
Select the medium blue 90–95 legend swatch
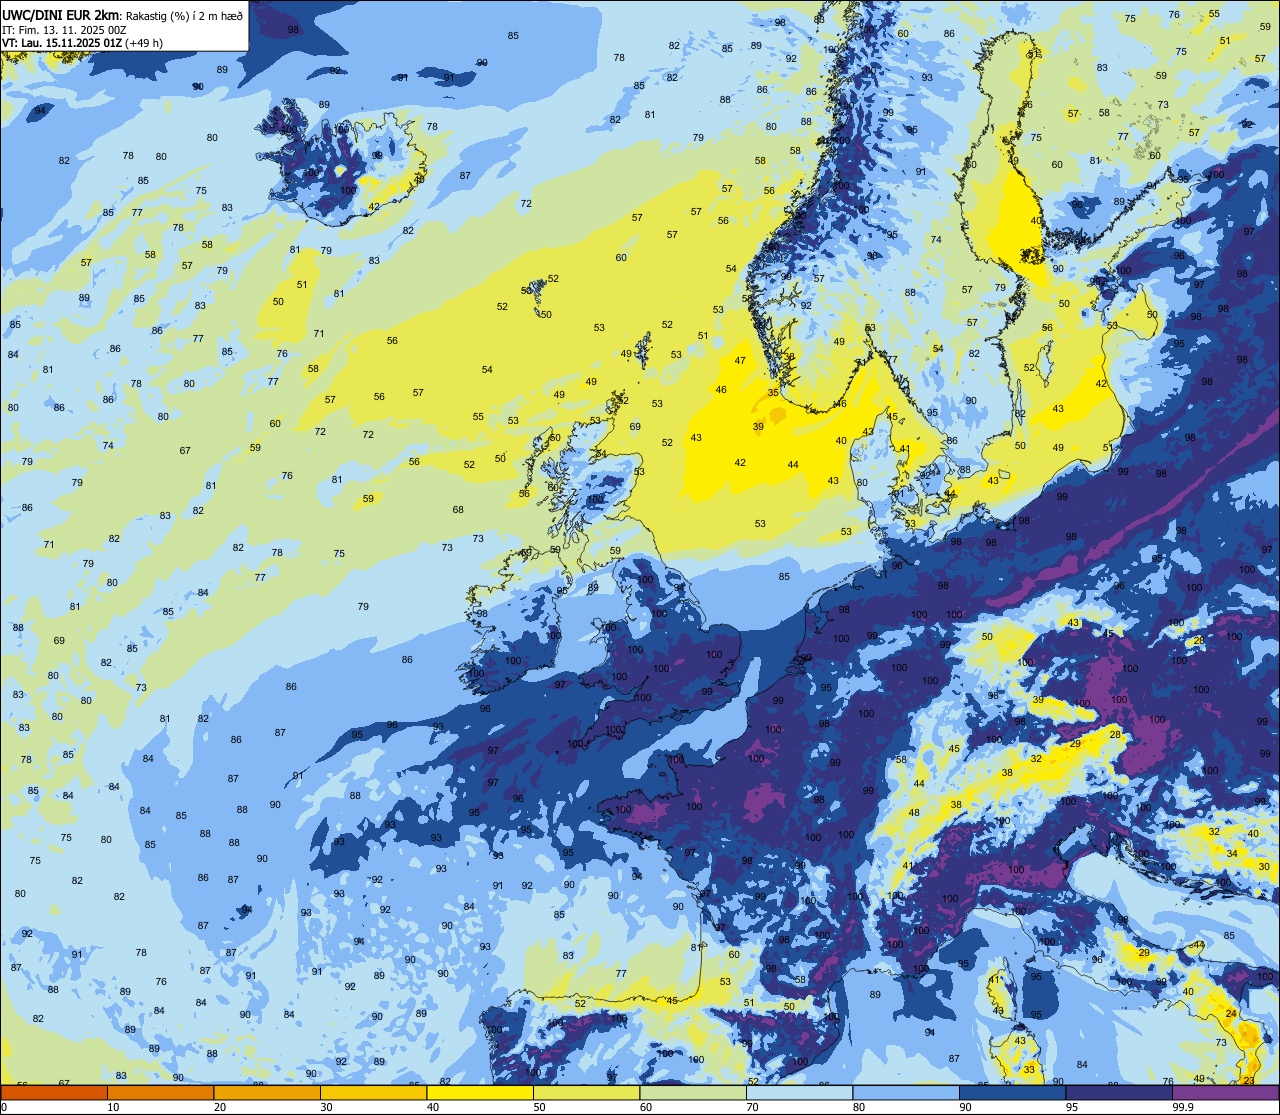pos(1012,1092)
